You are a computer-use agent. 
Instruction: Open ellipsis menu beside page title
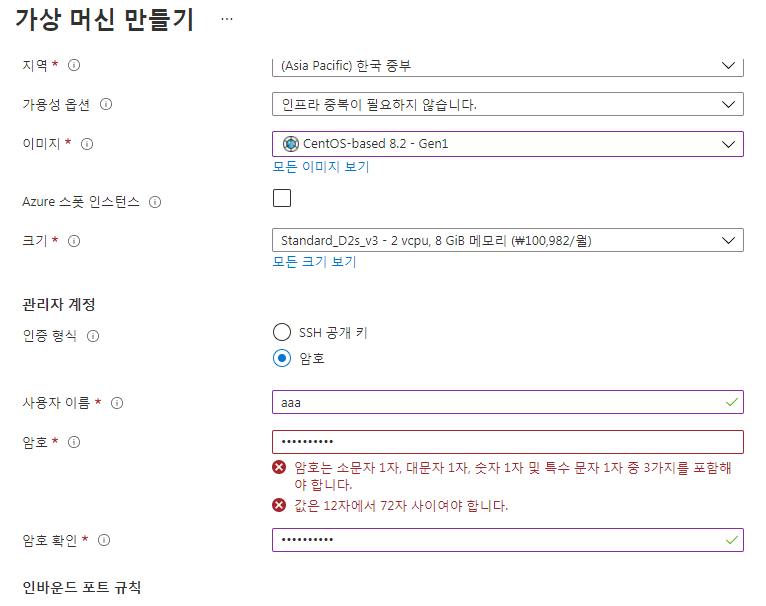pyautogui.click(x=227, y=19)
